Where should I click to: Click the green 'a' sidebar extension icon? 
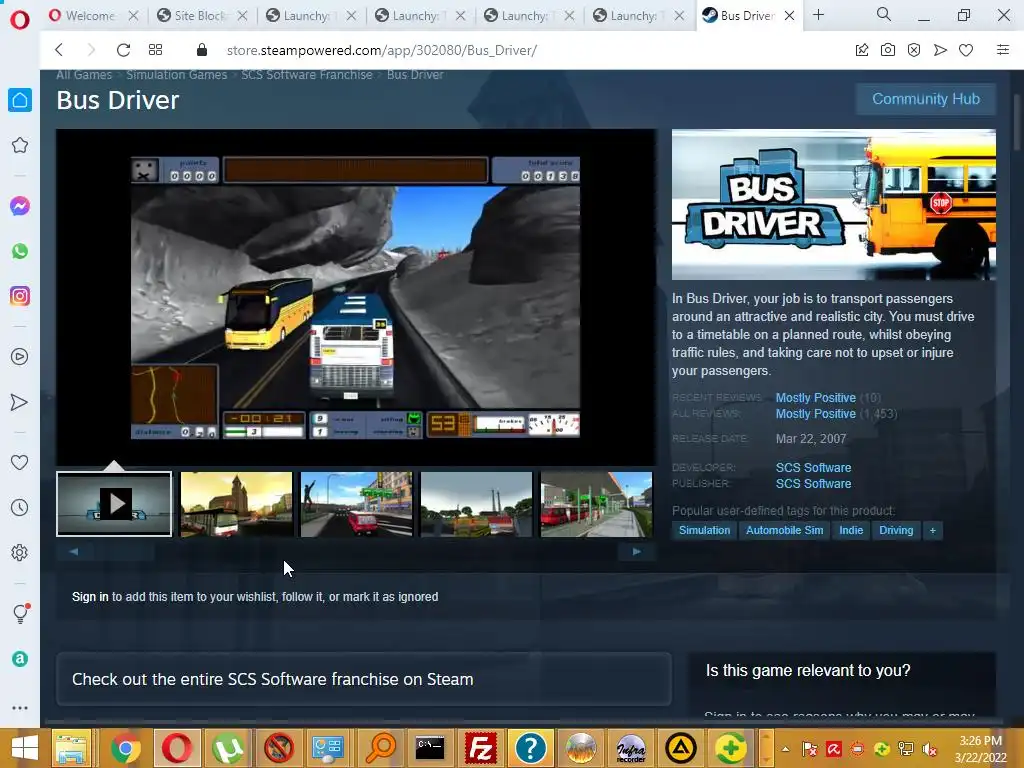pos(20,659)
